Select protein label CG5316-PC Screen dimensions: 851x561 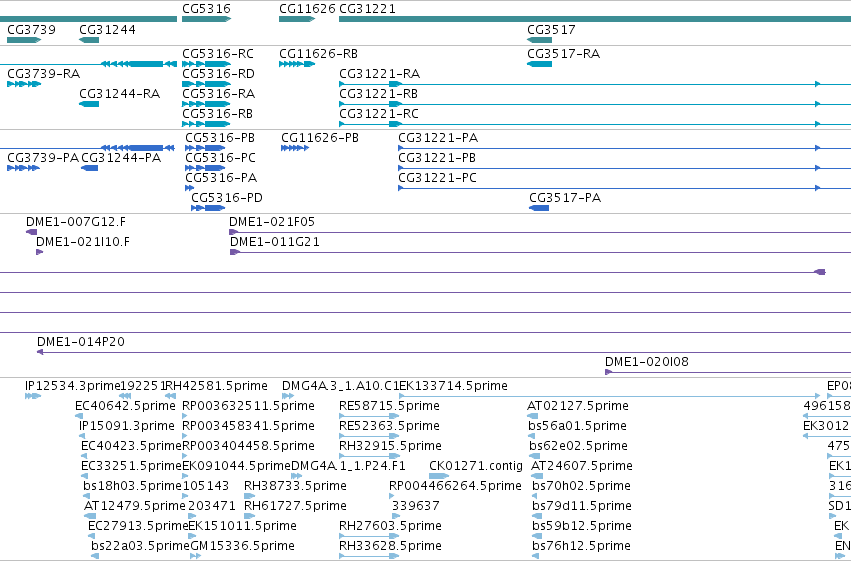coord(220,158)
